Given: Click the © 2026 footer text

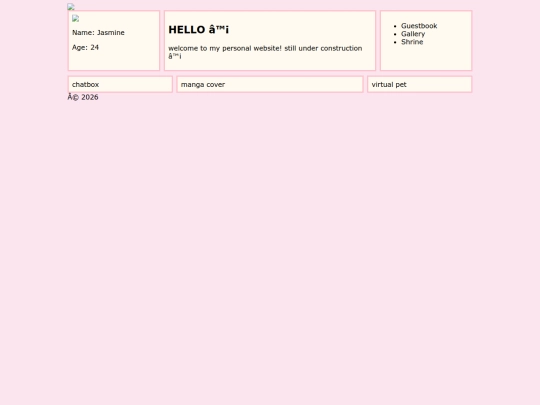Looking at the screenshot, I should (x=83, y=97).
